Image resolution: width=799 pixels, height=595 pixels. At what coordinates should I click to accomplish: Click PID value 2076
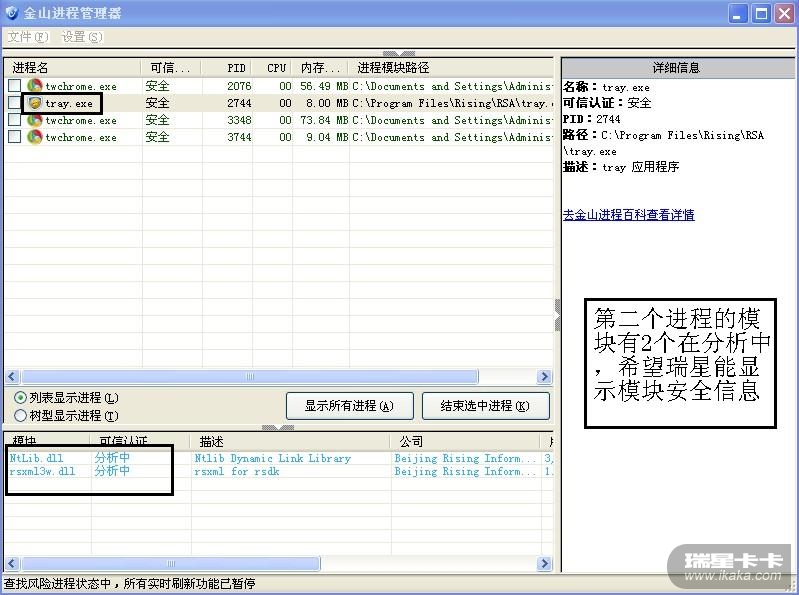pos(239,86)
